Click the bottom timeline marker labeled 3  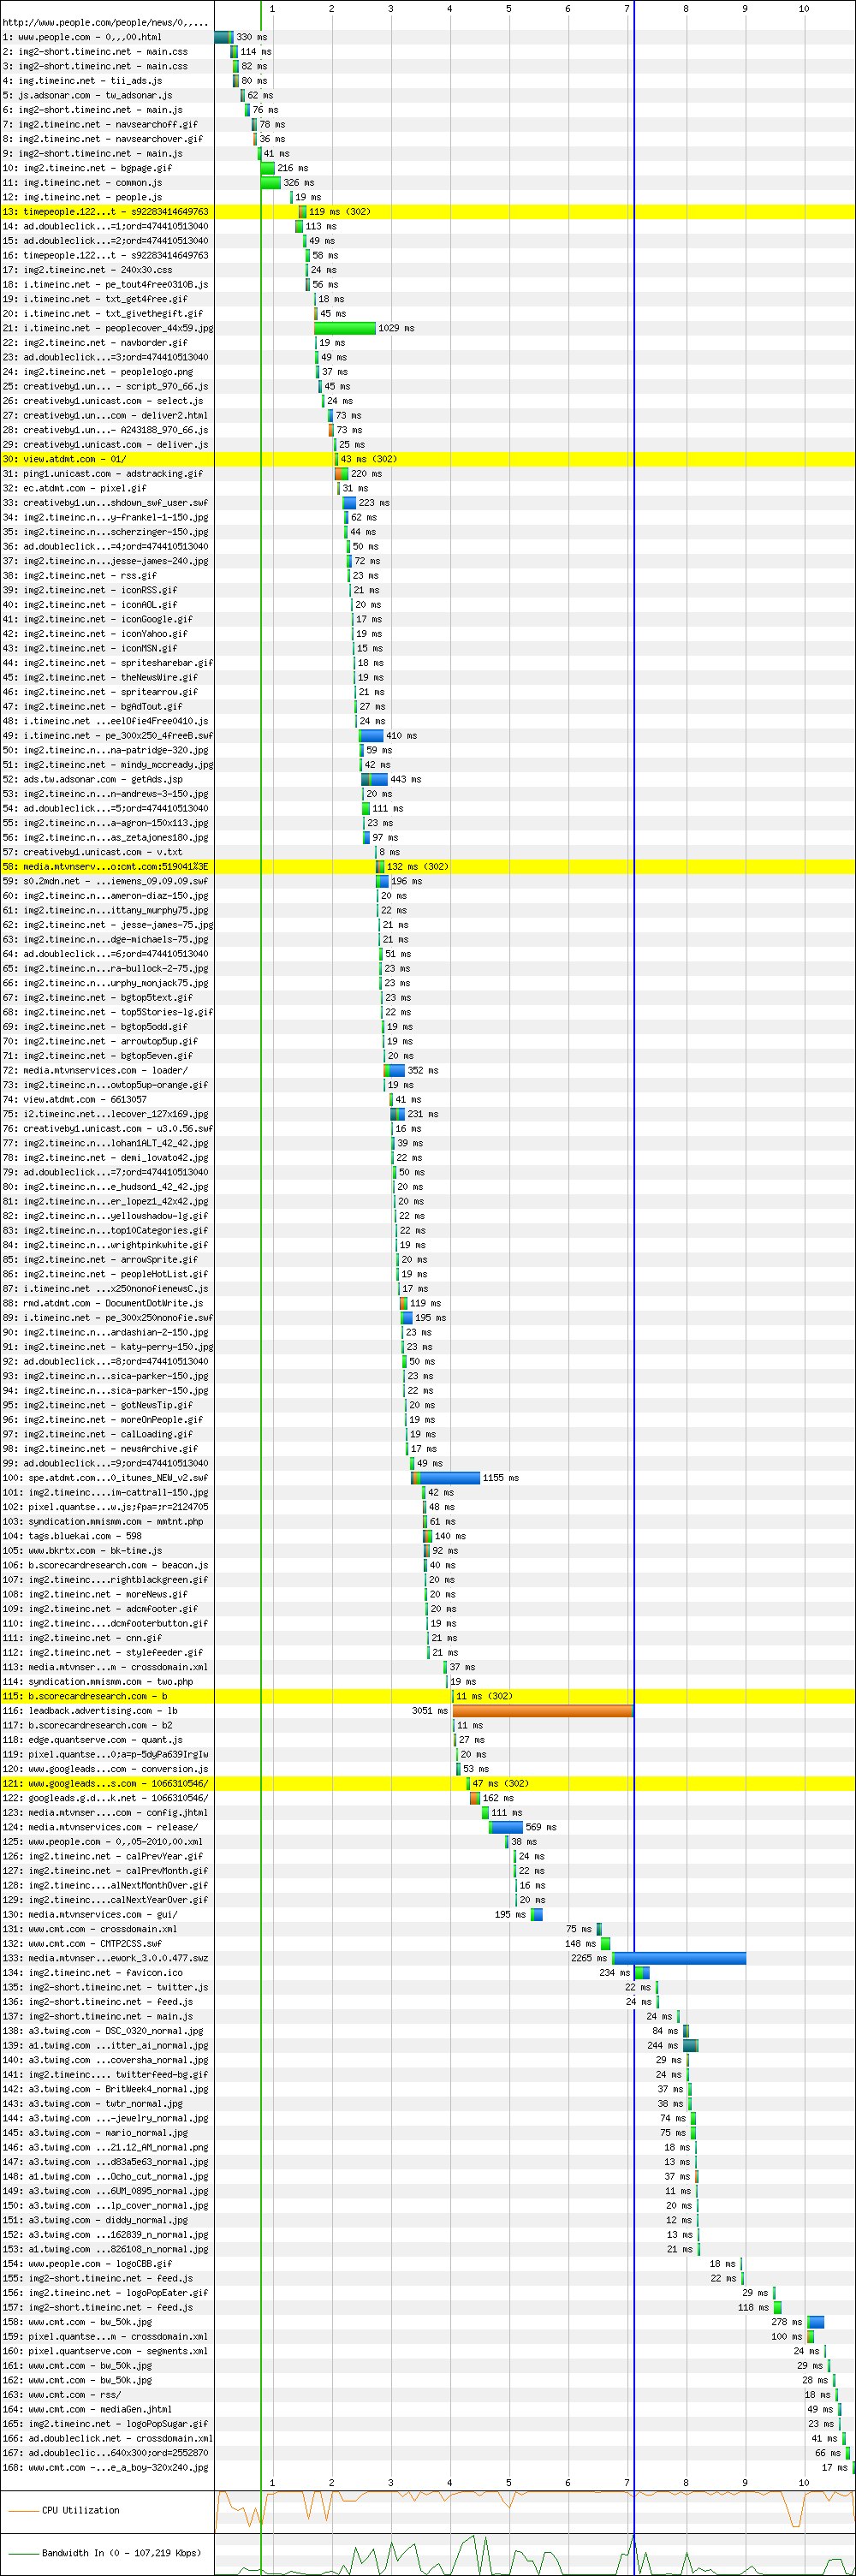tap(390, 2483)
